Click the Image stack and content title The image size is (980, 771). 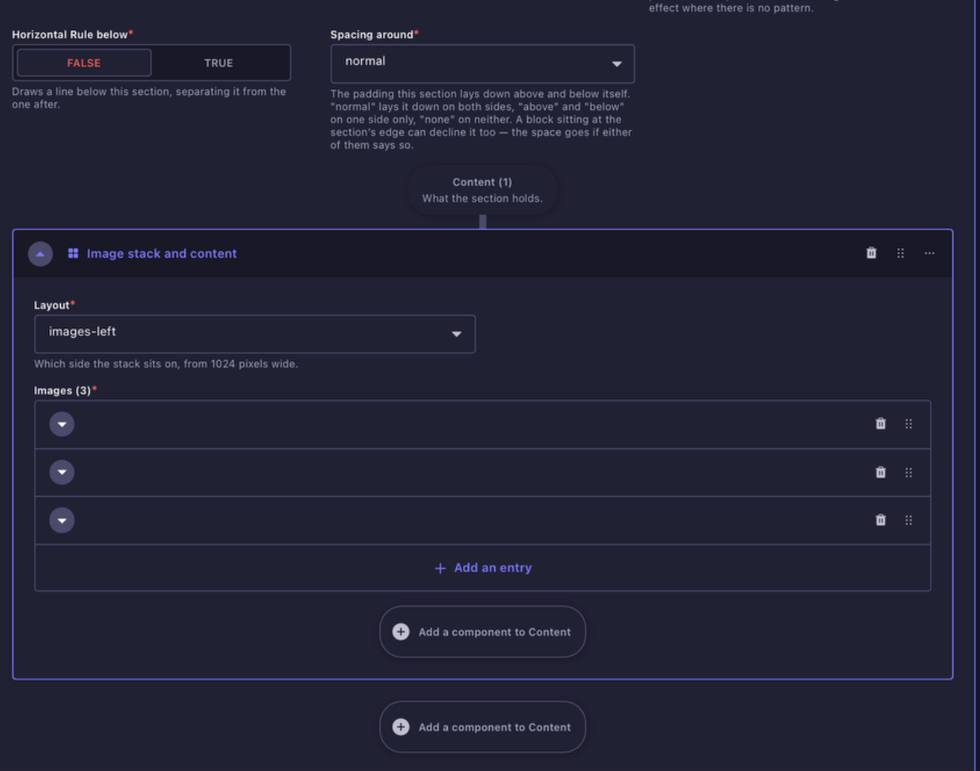coord(161,254)
